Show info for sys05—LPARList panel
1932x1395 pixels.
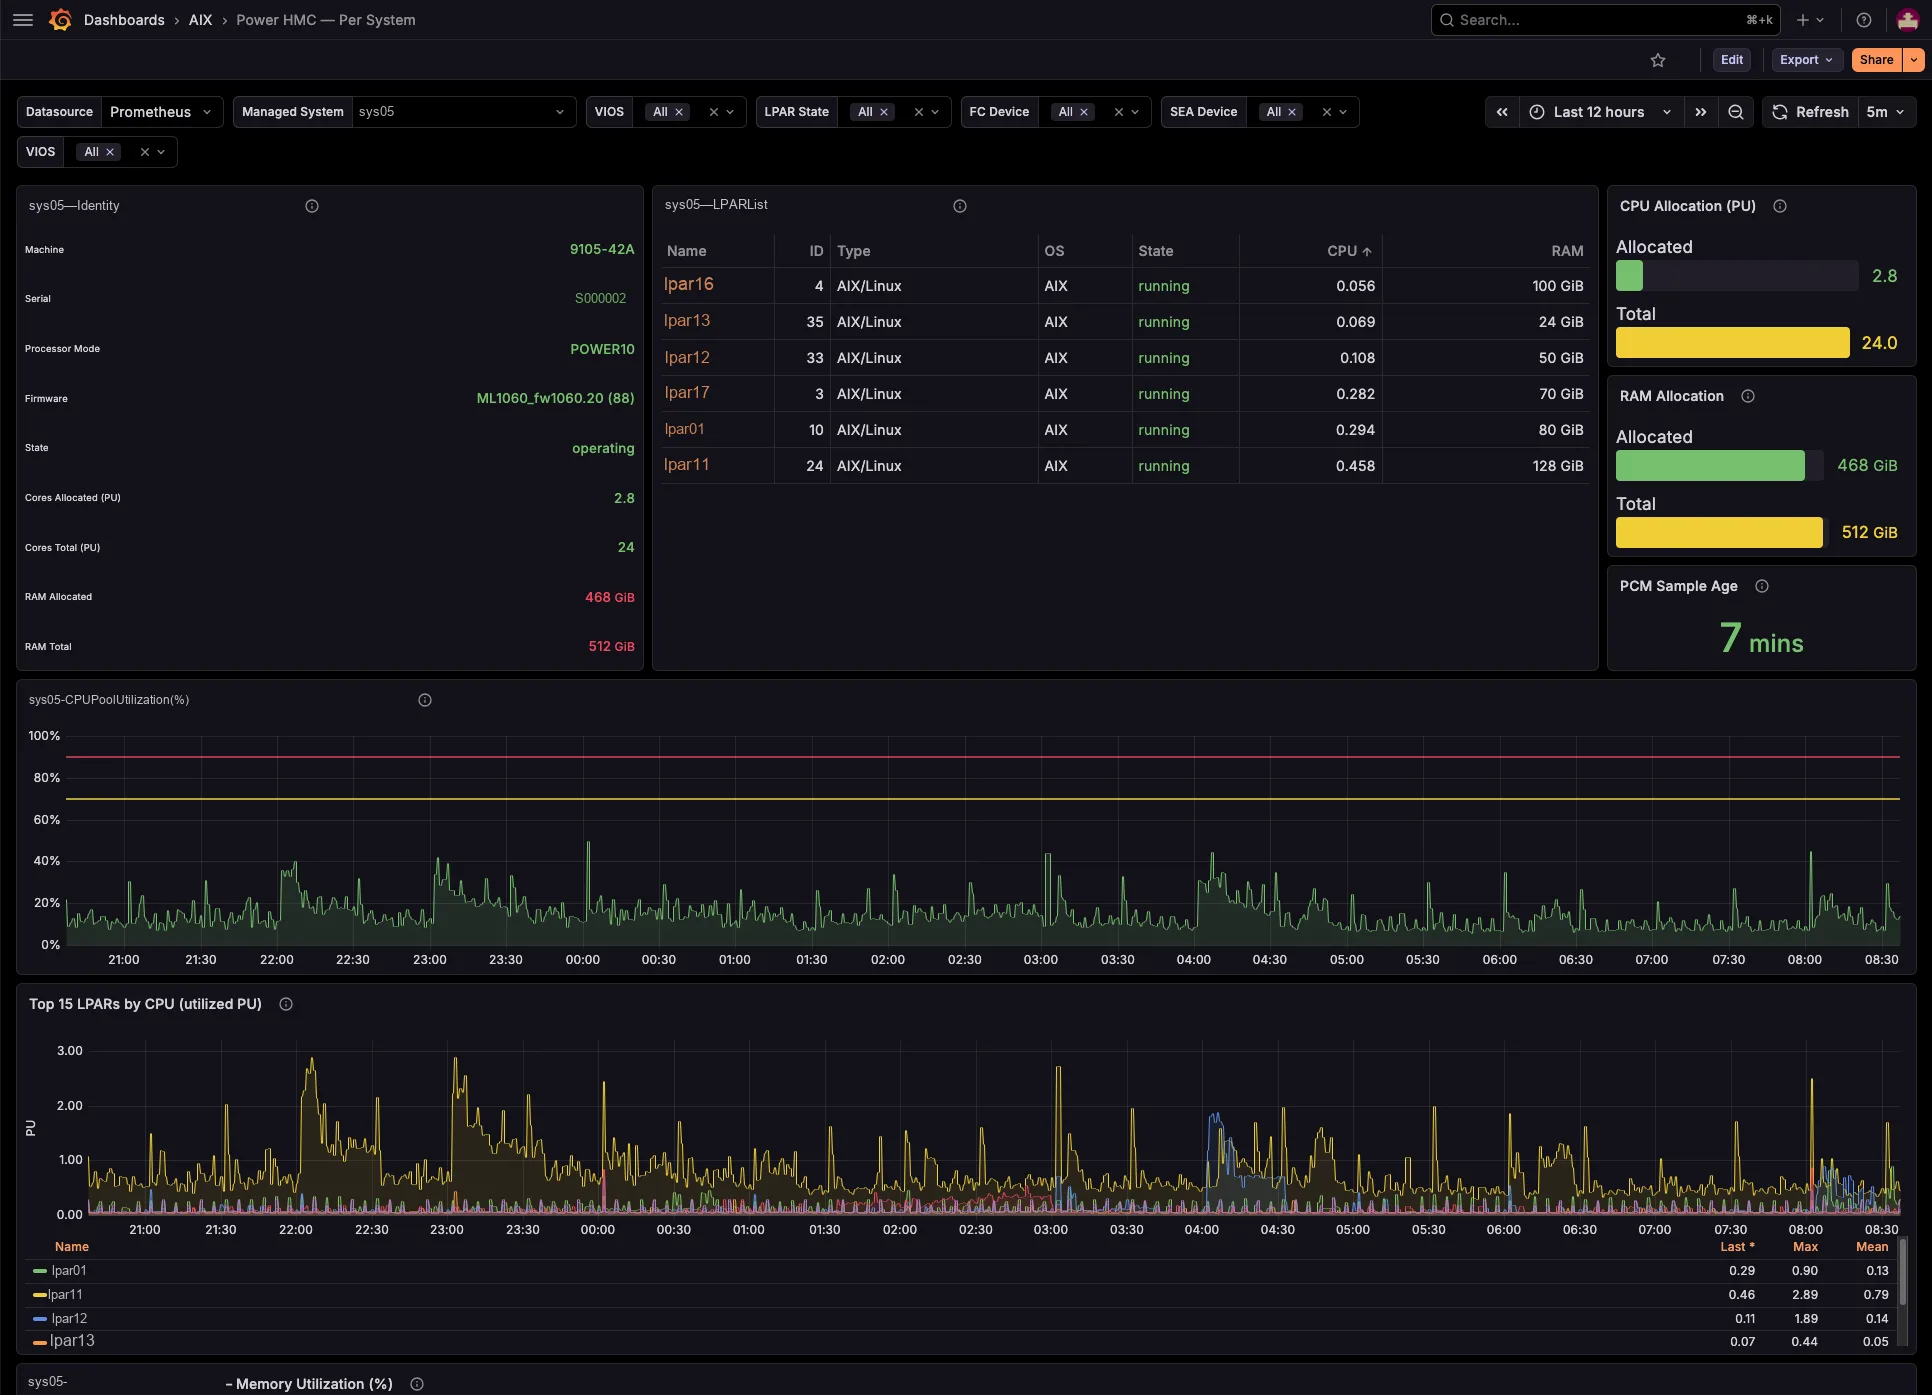pos(960,206)
